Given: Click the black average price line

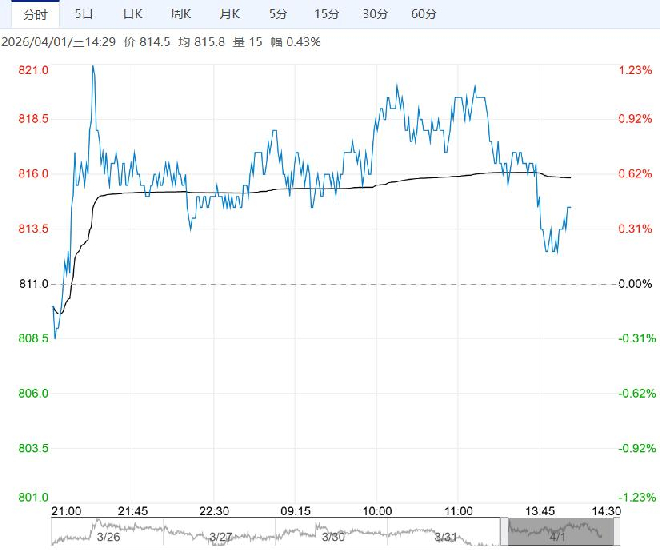Looking at the screenshot, I should tap(300, 189).
